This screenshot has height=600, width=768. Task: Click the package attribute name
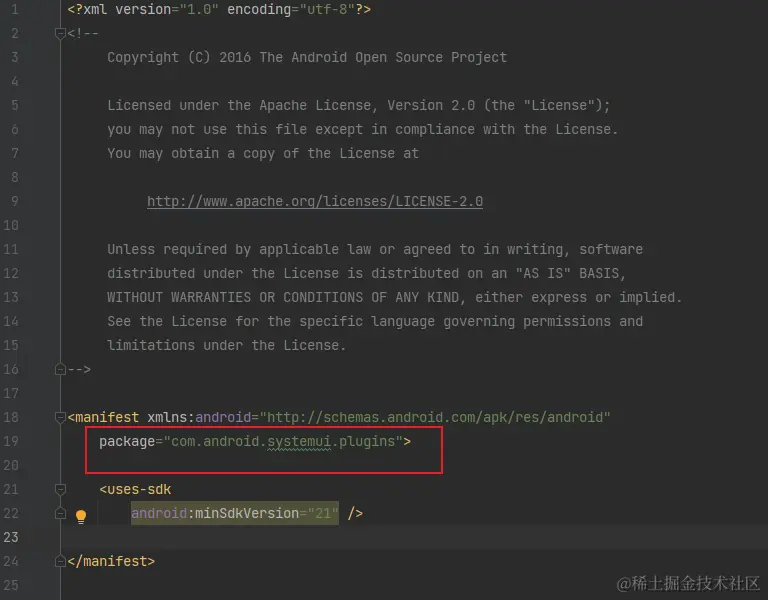click(x=127, y=441)
